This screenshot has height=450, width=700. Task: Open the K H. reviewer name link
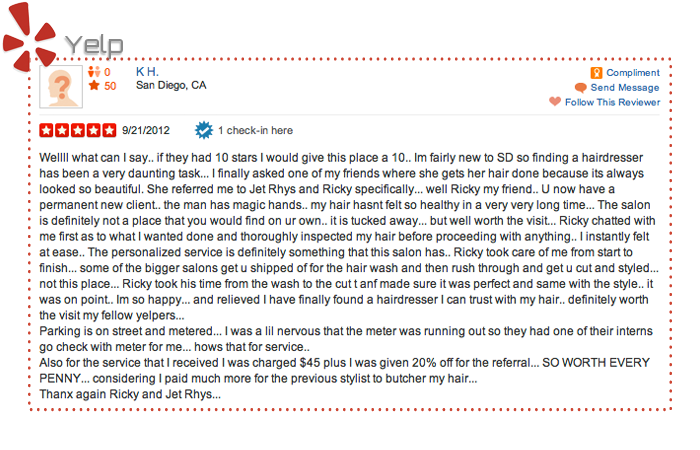[147, 71]
